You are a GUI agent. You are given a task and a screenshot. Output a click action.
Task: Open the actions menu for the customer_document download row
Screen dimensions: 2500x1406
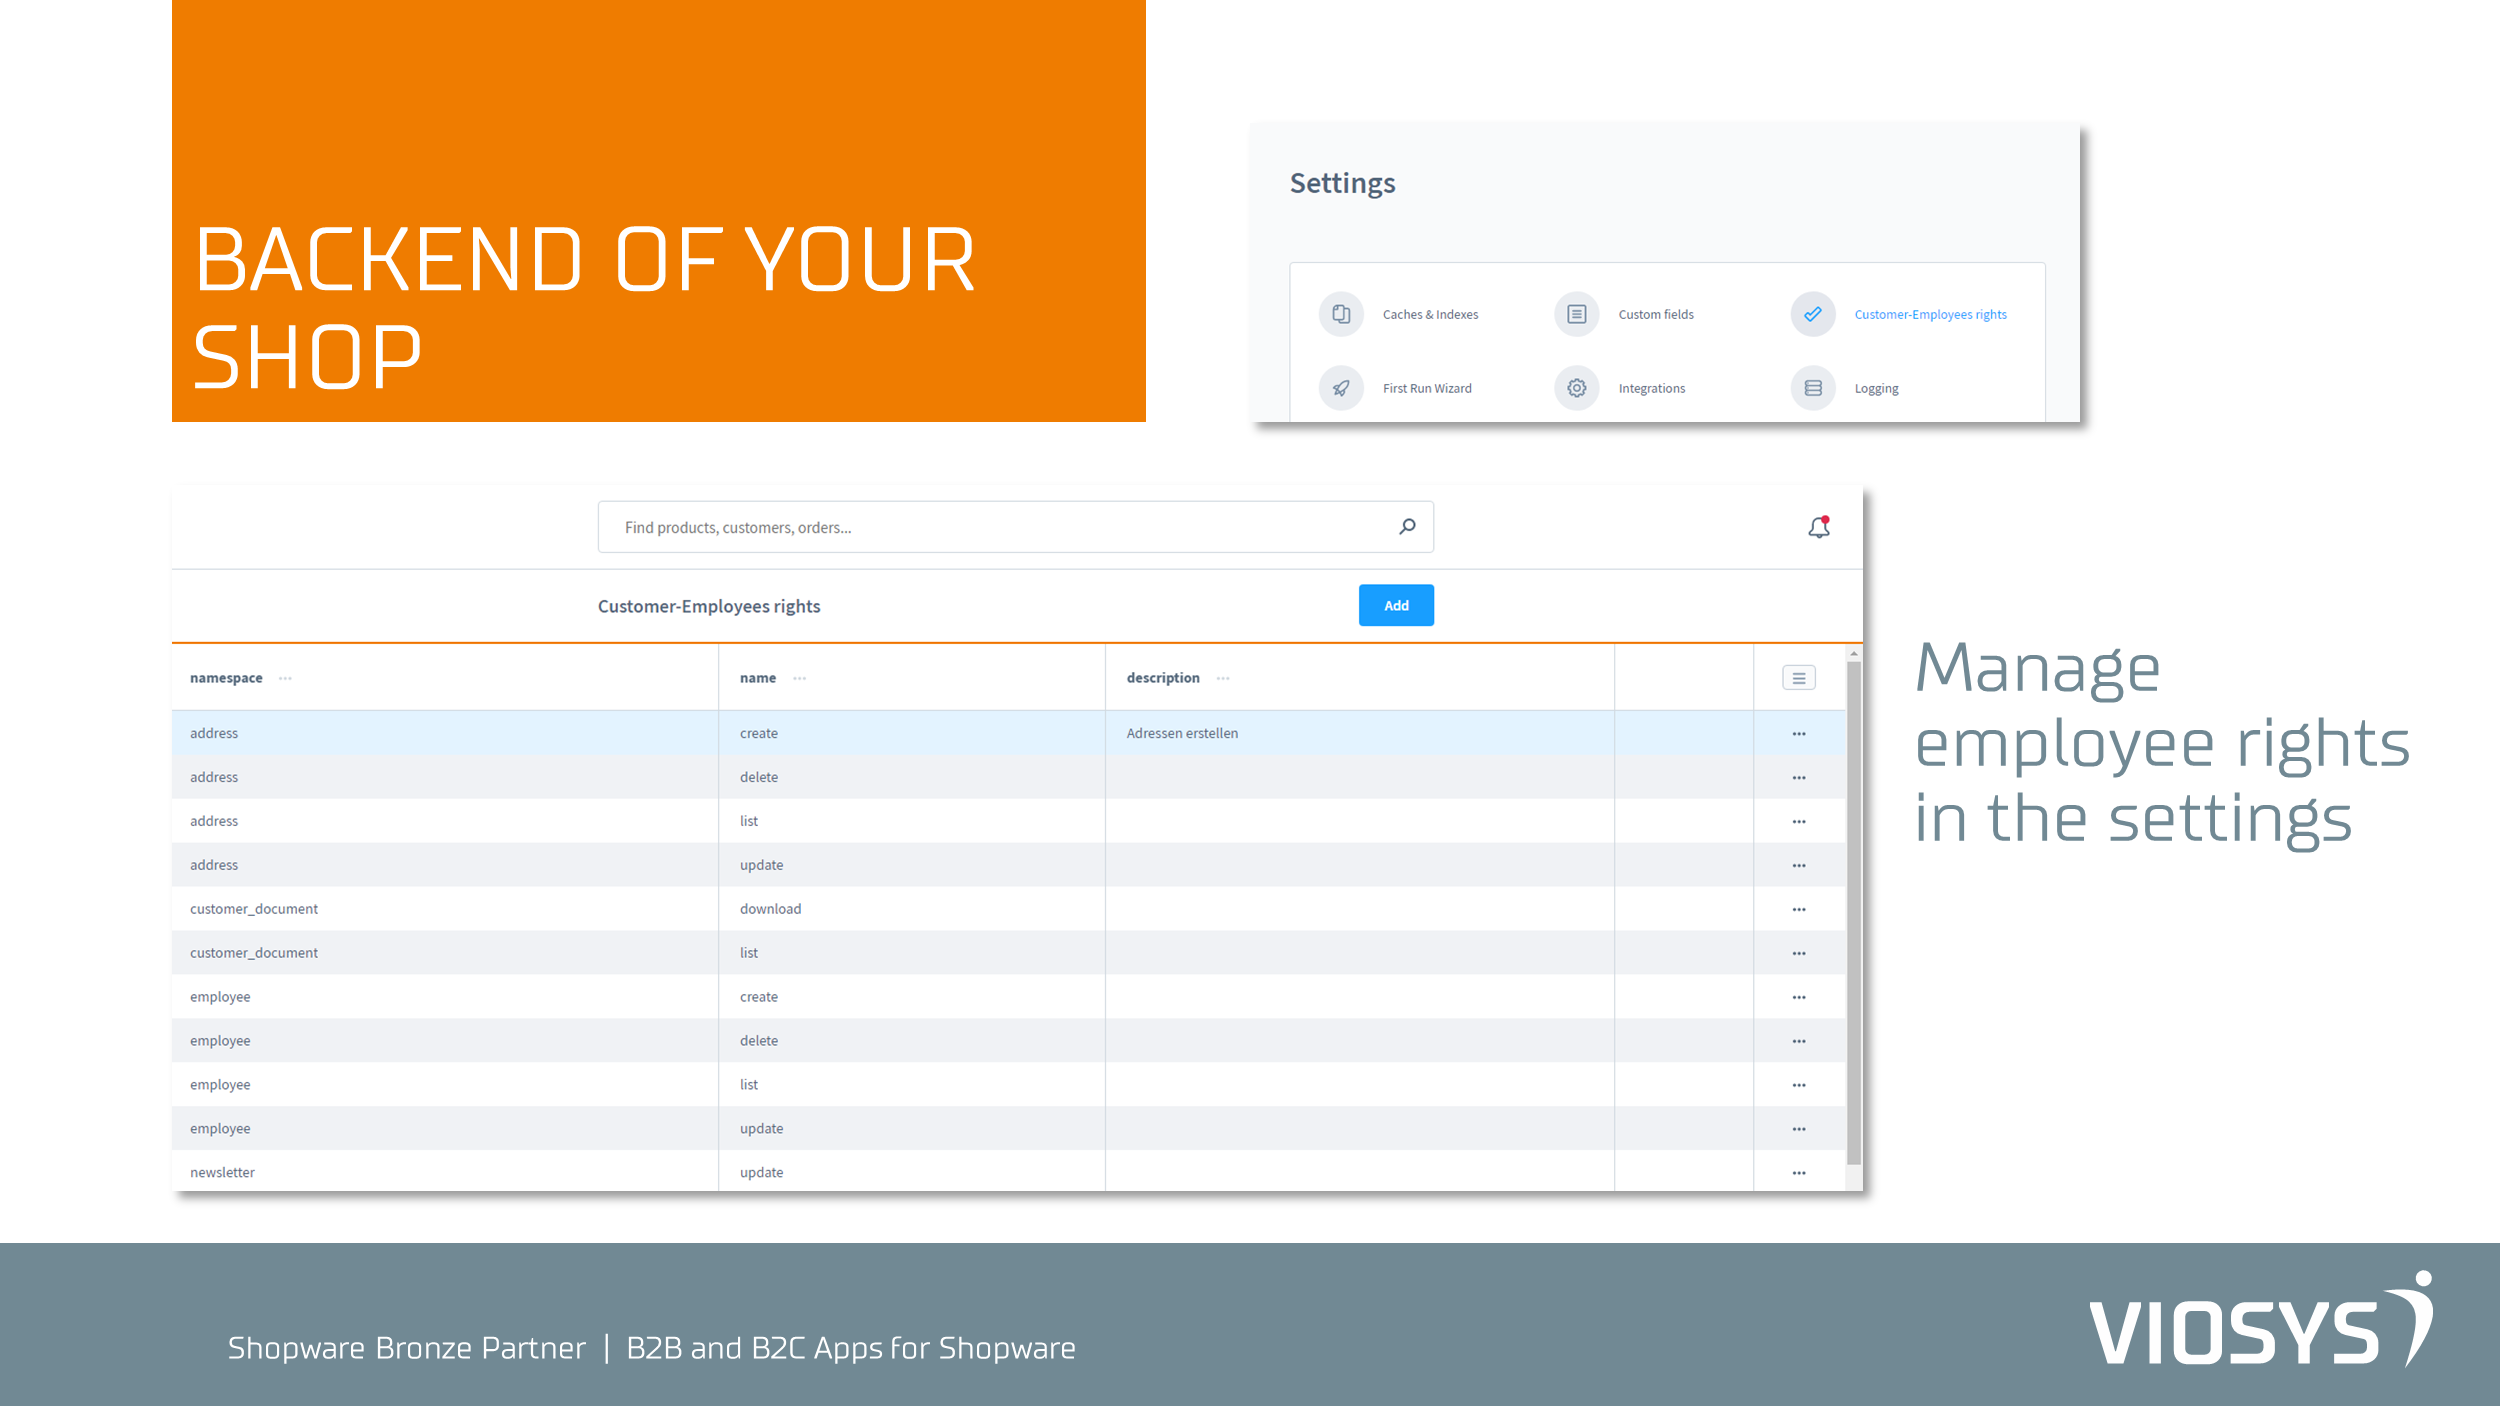pos(1799,910)
